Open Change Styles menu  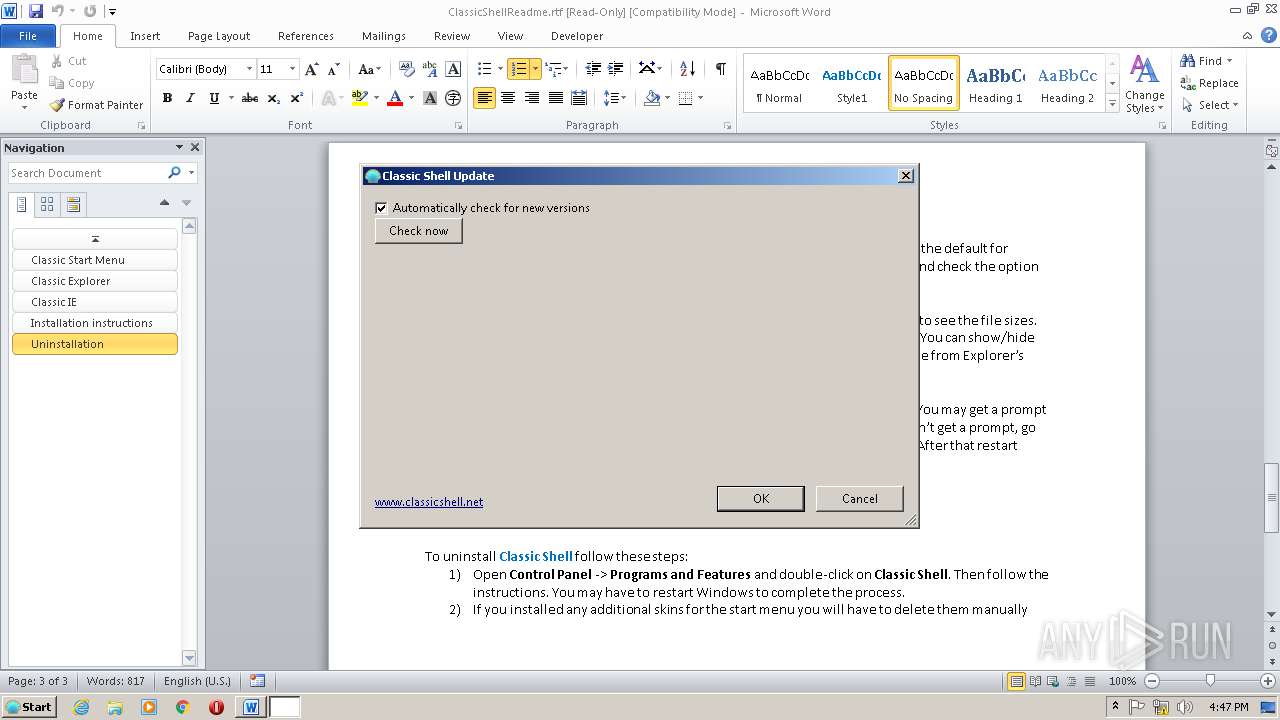coord(1144,85)
